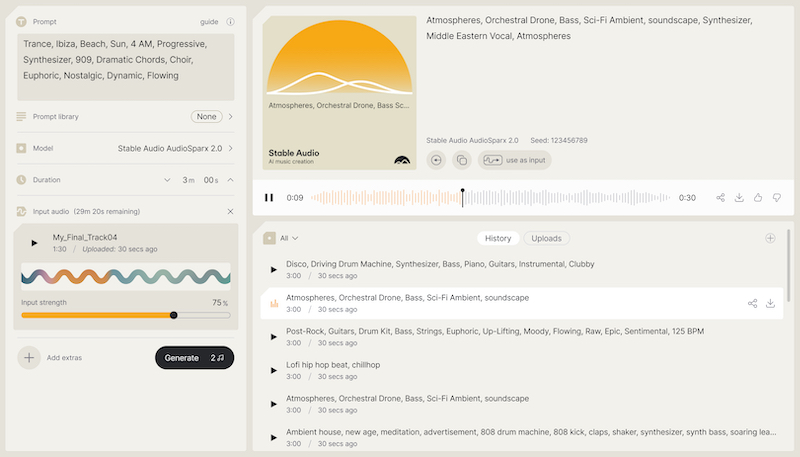Pause the currently playing track

tap(269, 197)
